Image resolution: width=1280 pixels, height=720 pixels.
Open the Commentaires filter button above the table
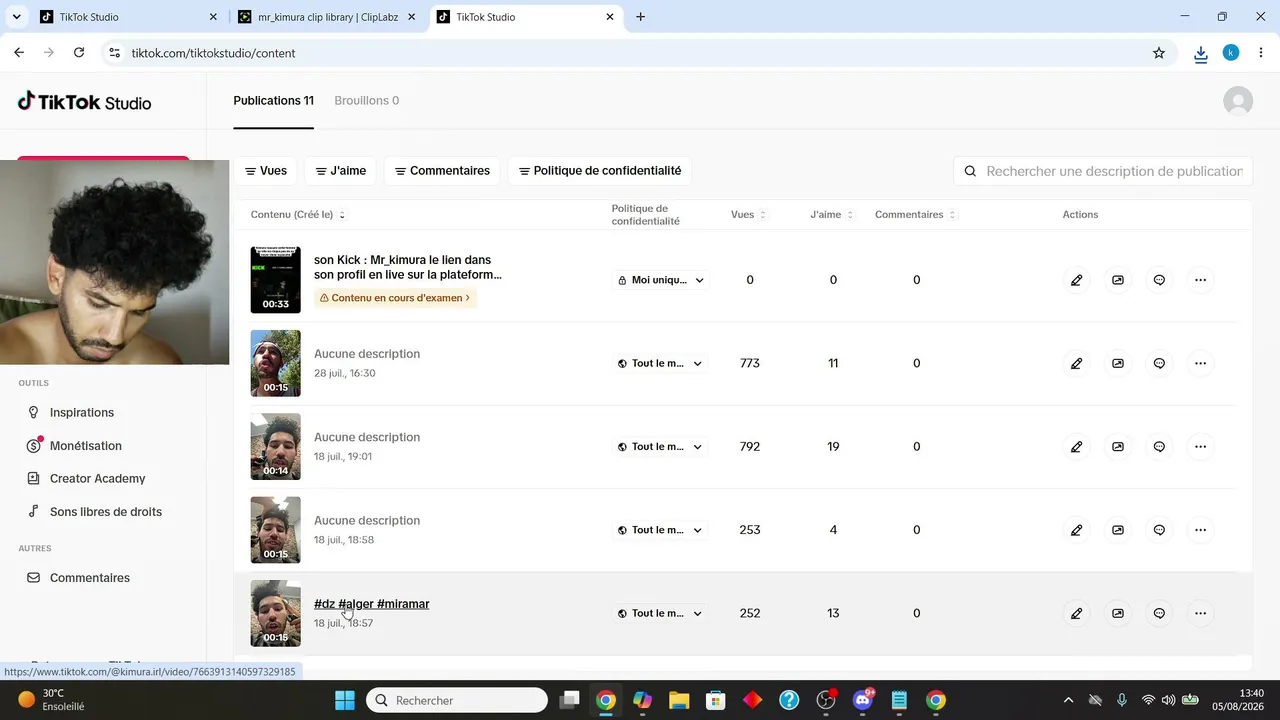pos(442,171)
